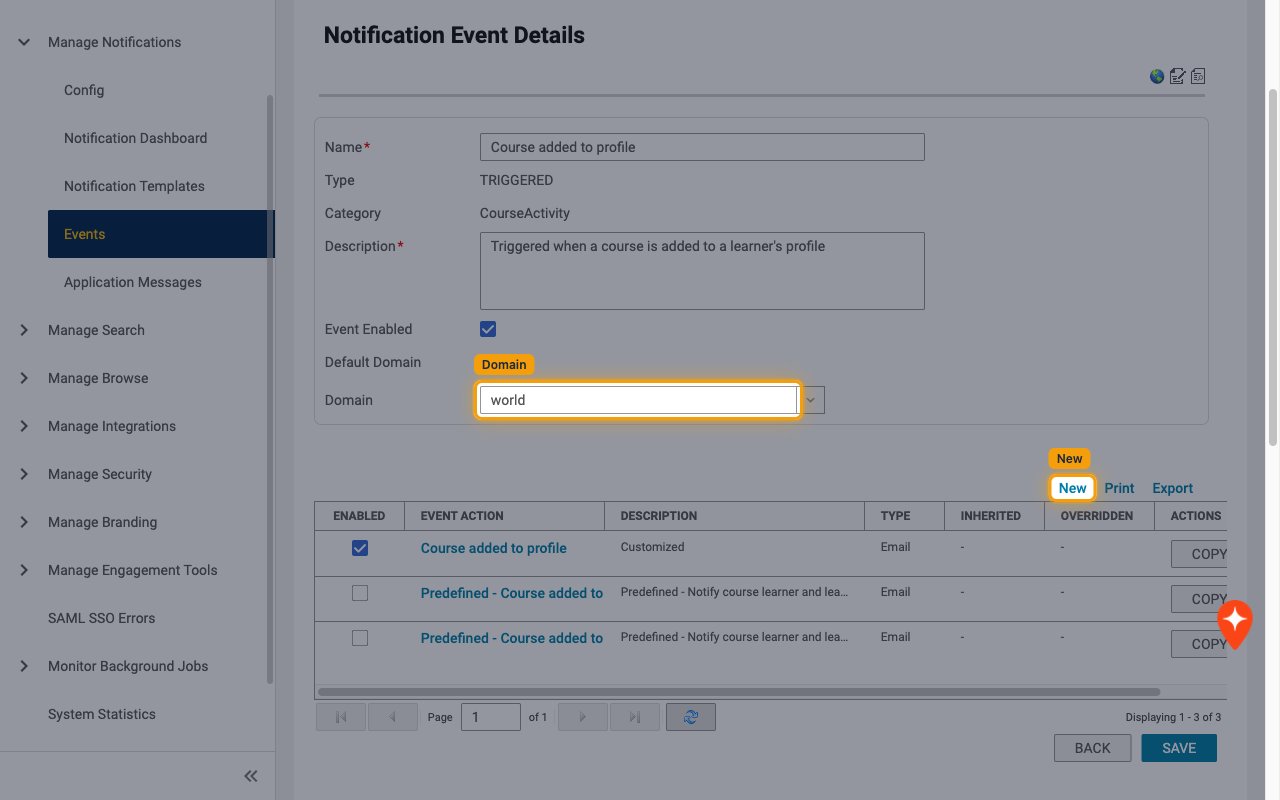This screenshot has height=800, width=1280.
Task: Click the Export link
Action: 1172,488
